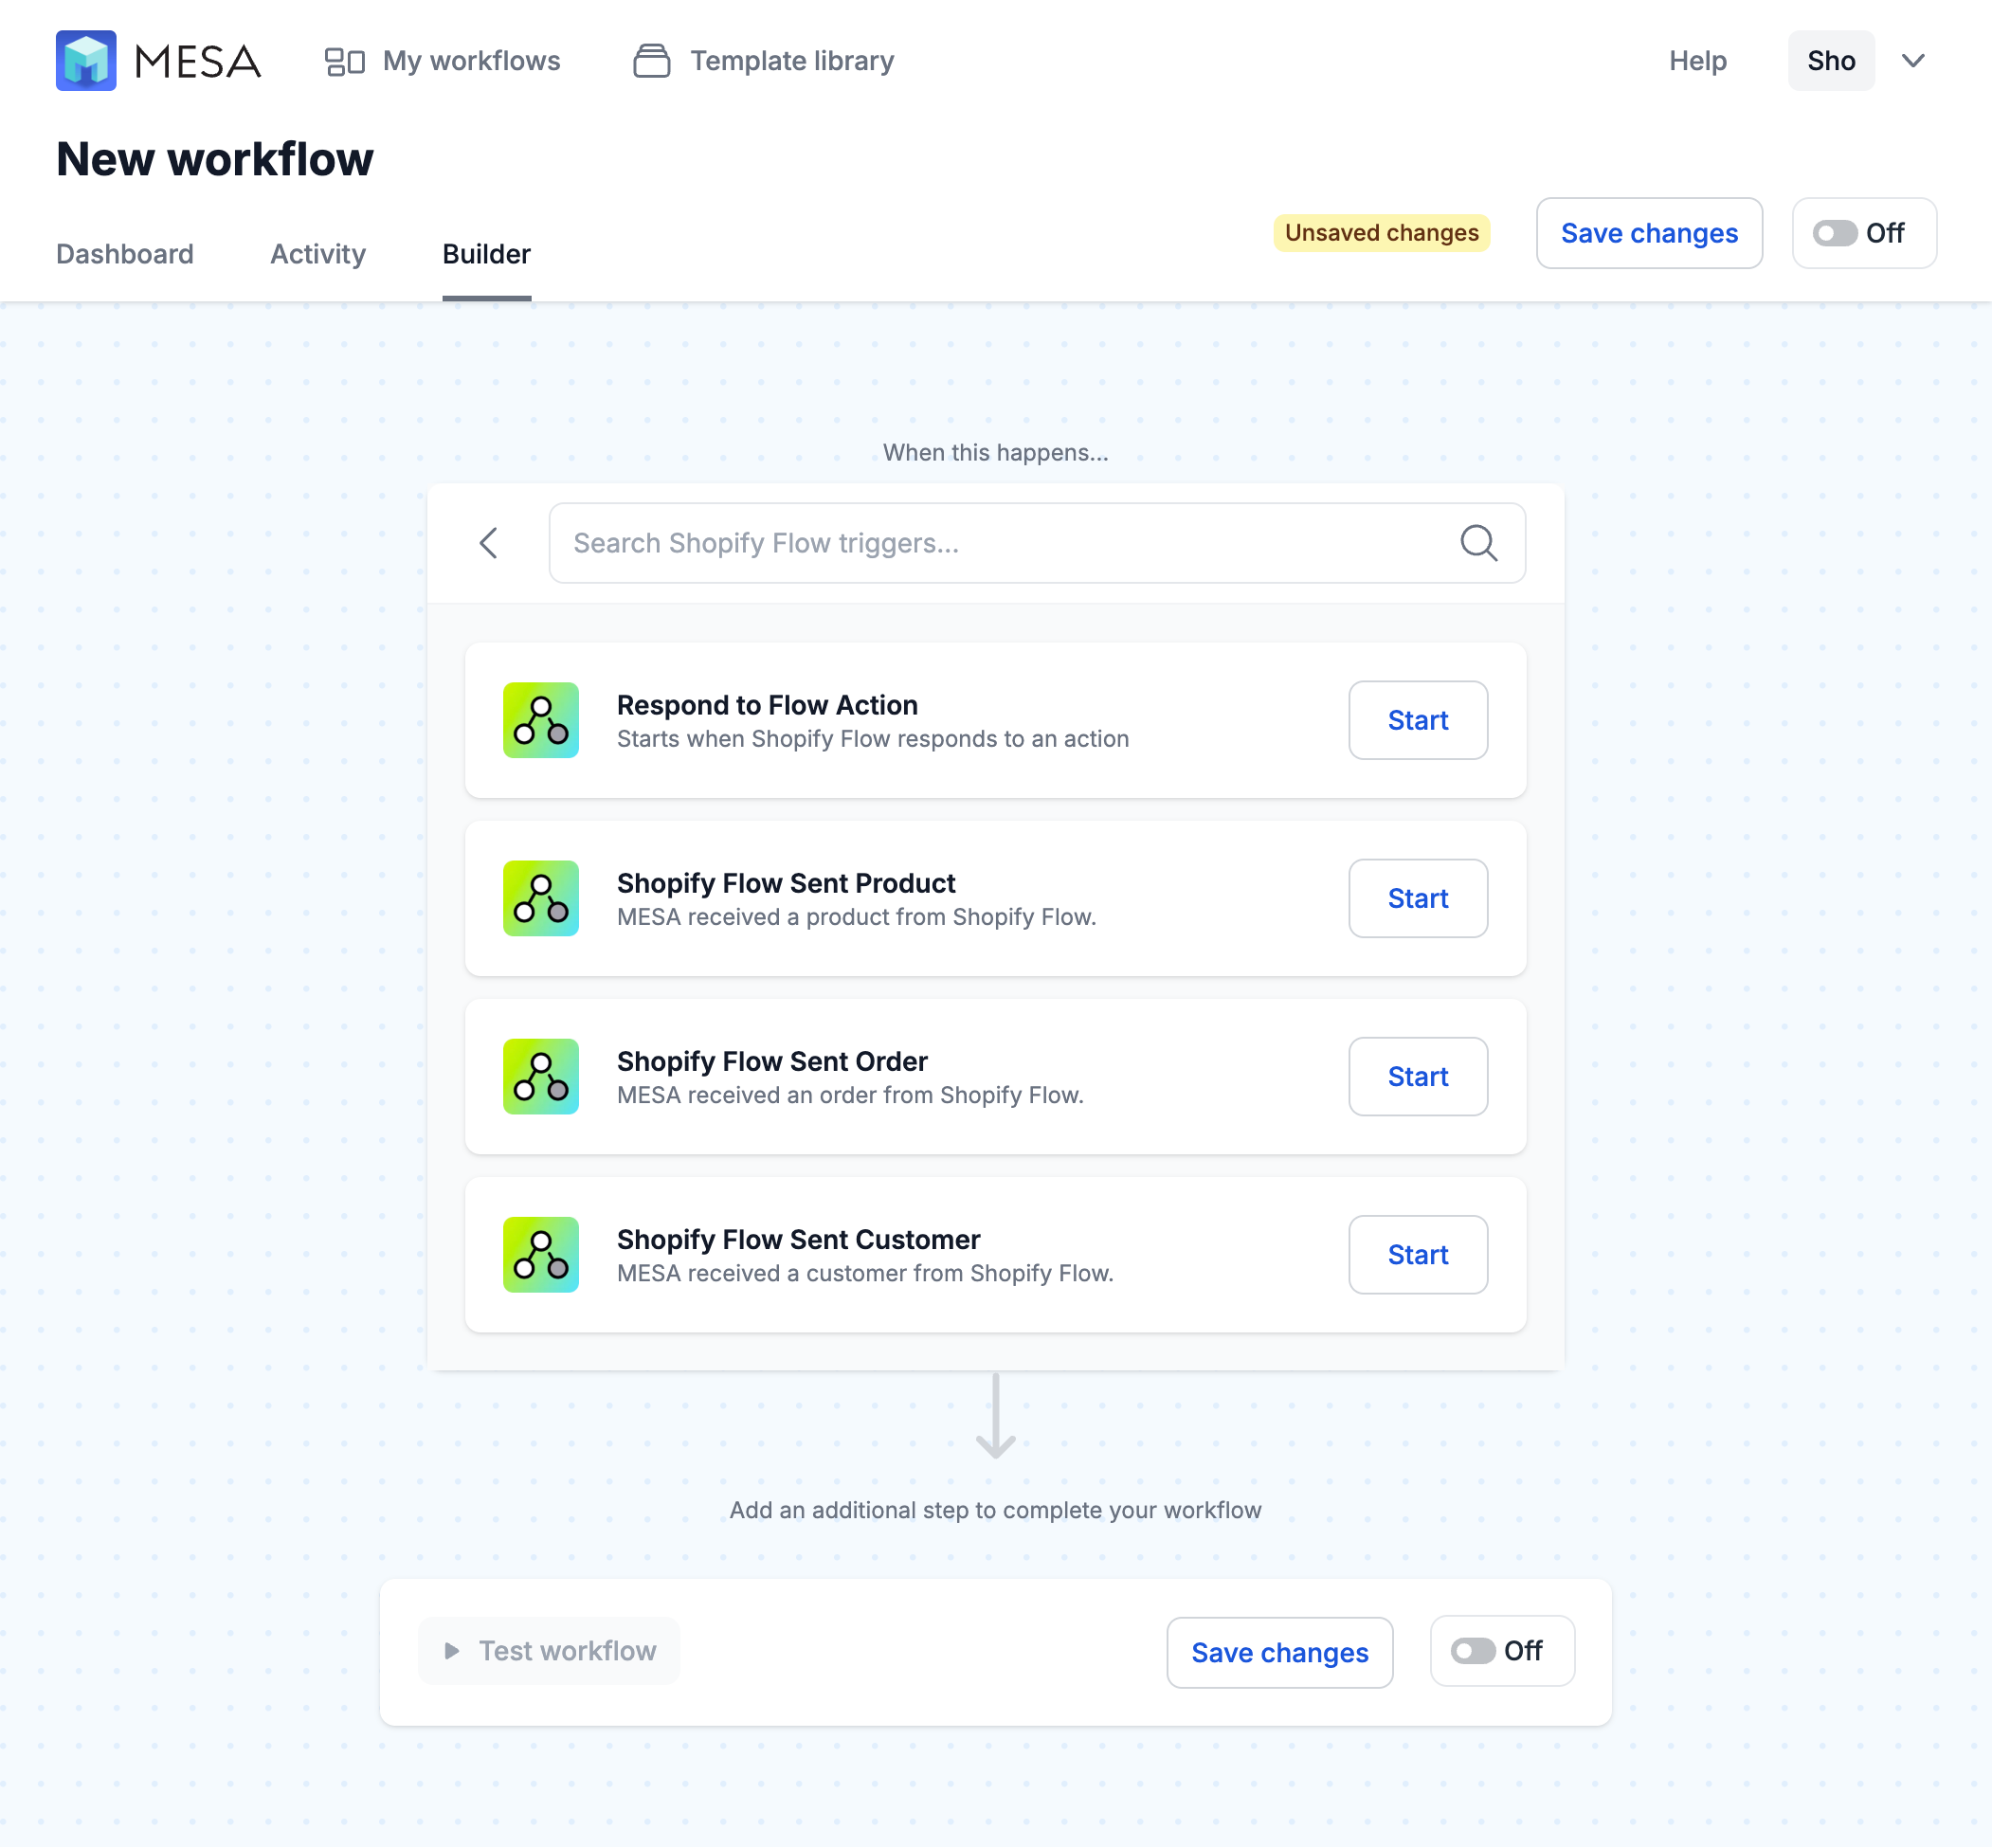The image size is (1992, 1848).
Task: Switch to the Activity tab
Action: [318, 254]
